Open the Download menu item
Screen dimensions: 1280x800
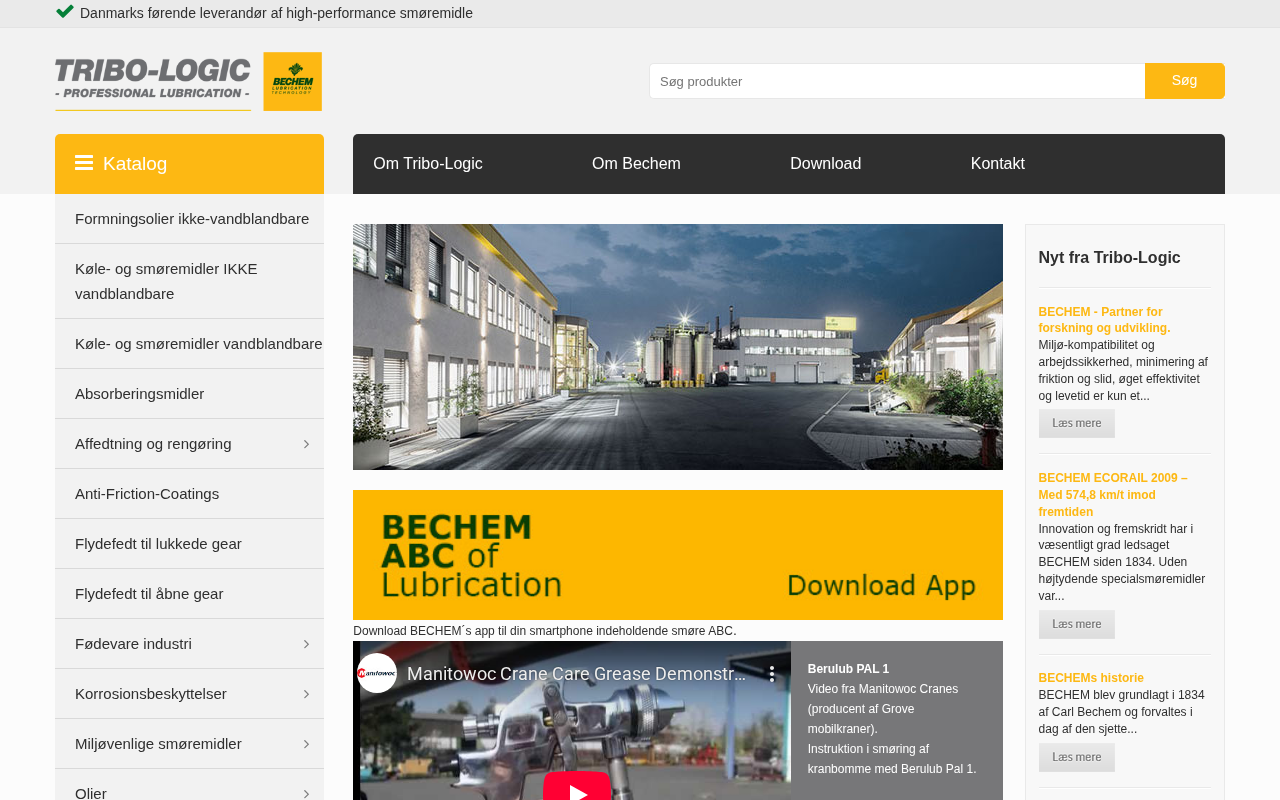(x=825, y=164)
